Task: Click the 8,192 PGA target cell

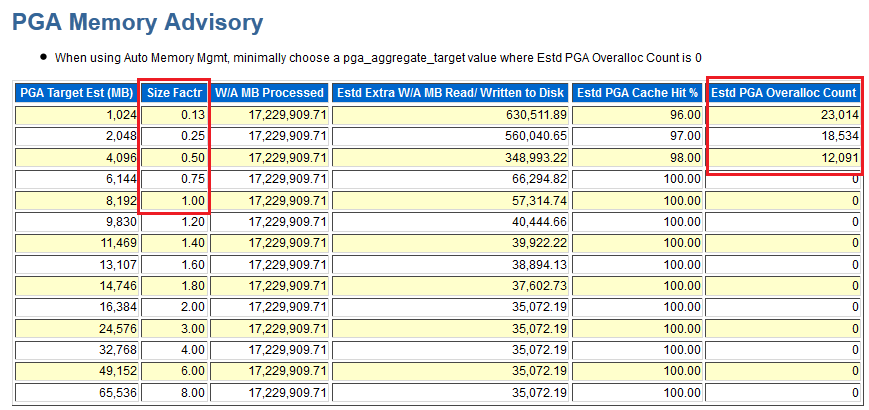Action: (77, 201)
